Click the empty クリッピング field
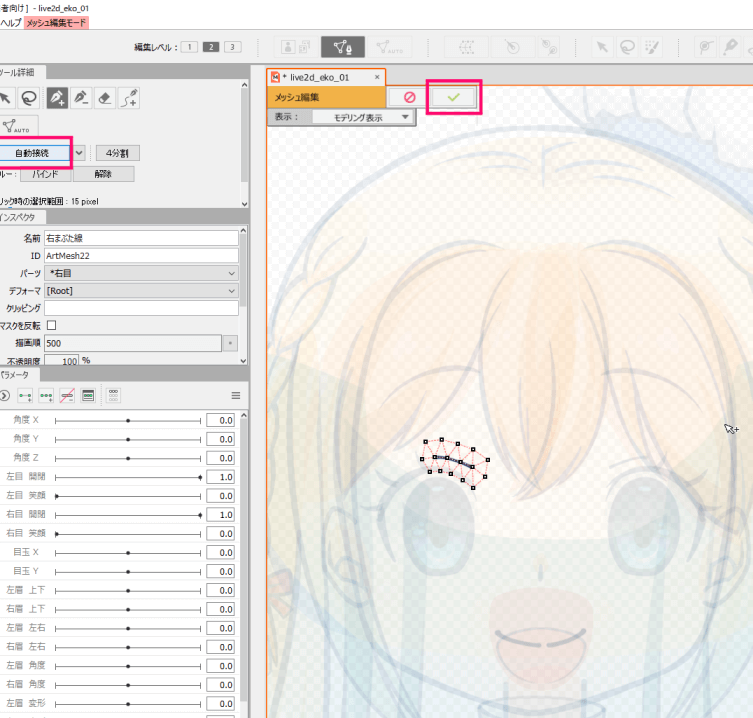 (142, 308)
